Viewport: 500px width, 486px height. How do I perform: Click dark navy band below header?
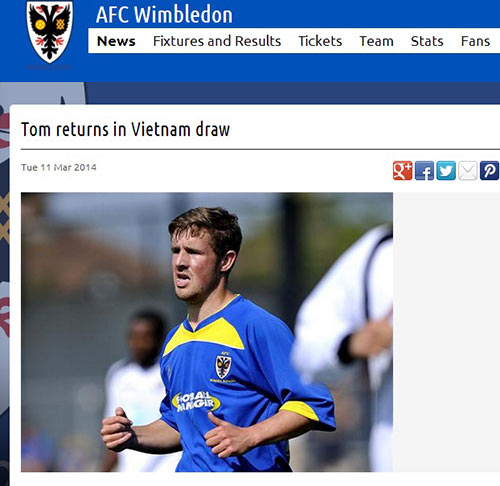tap(293, 93)
